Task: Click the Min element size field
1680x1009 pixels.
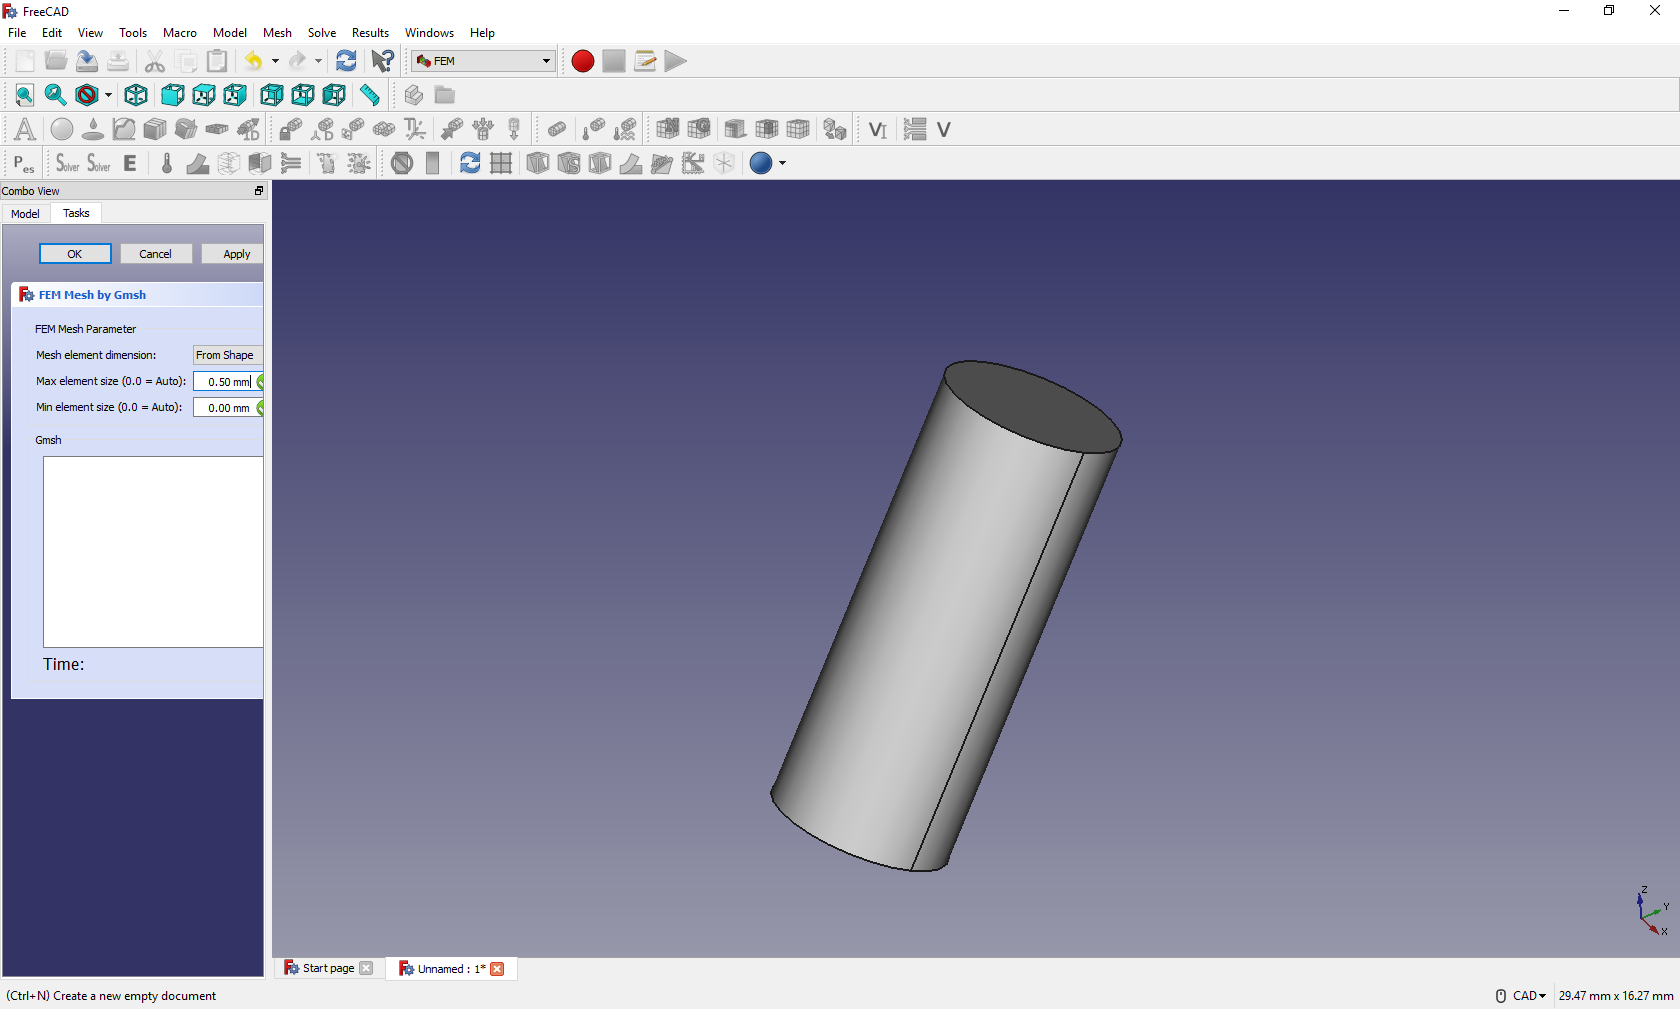Action: [227, 408]
